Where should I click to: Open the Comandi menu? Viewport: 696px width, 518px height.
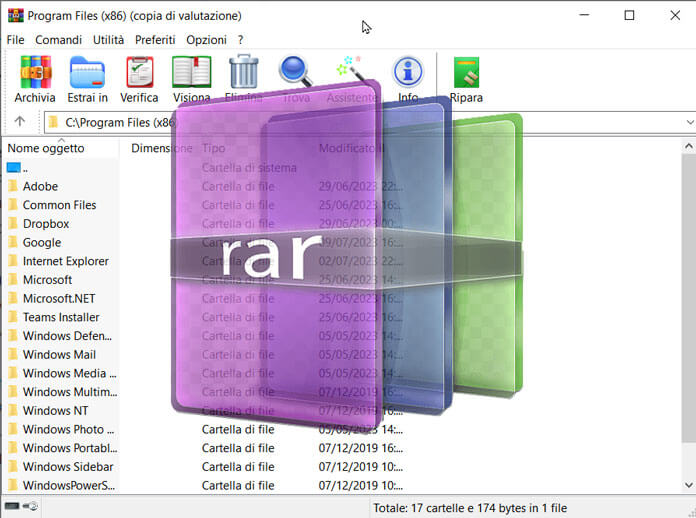click(x=59, y=40)
